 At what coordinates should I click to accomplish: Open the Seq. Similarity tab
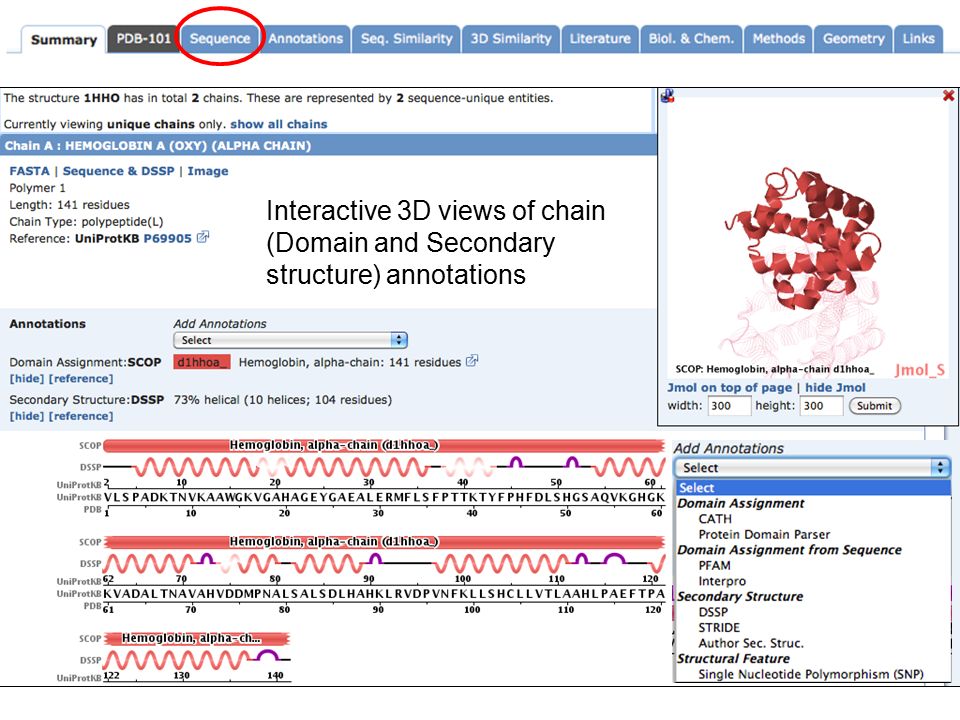coord(407,39)
